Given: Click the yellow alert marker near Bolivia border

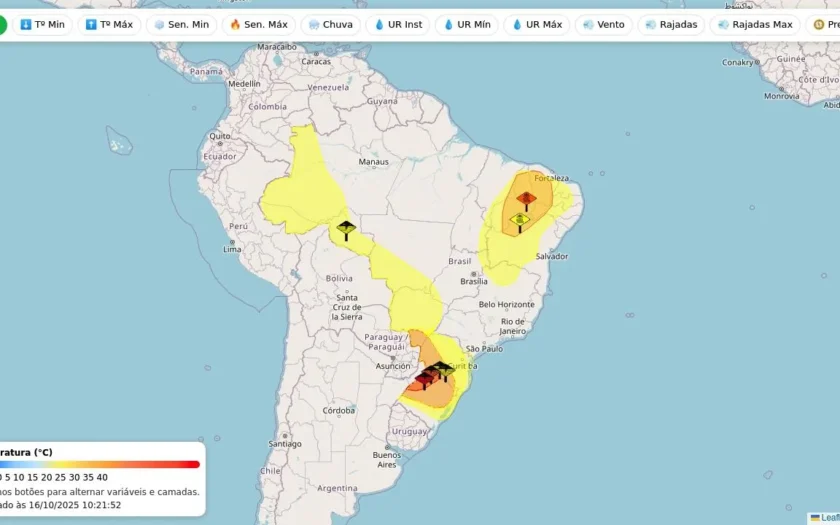Looking at the screenshot, I should (346, 230).
